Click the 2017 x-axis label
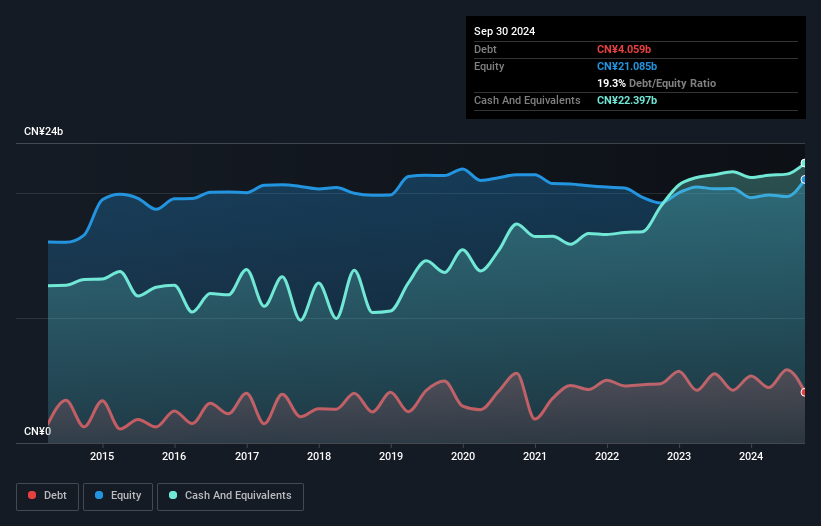 point(247,456)
